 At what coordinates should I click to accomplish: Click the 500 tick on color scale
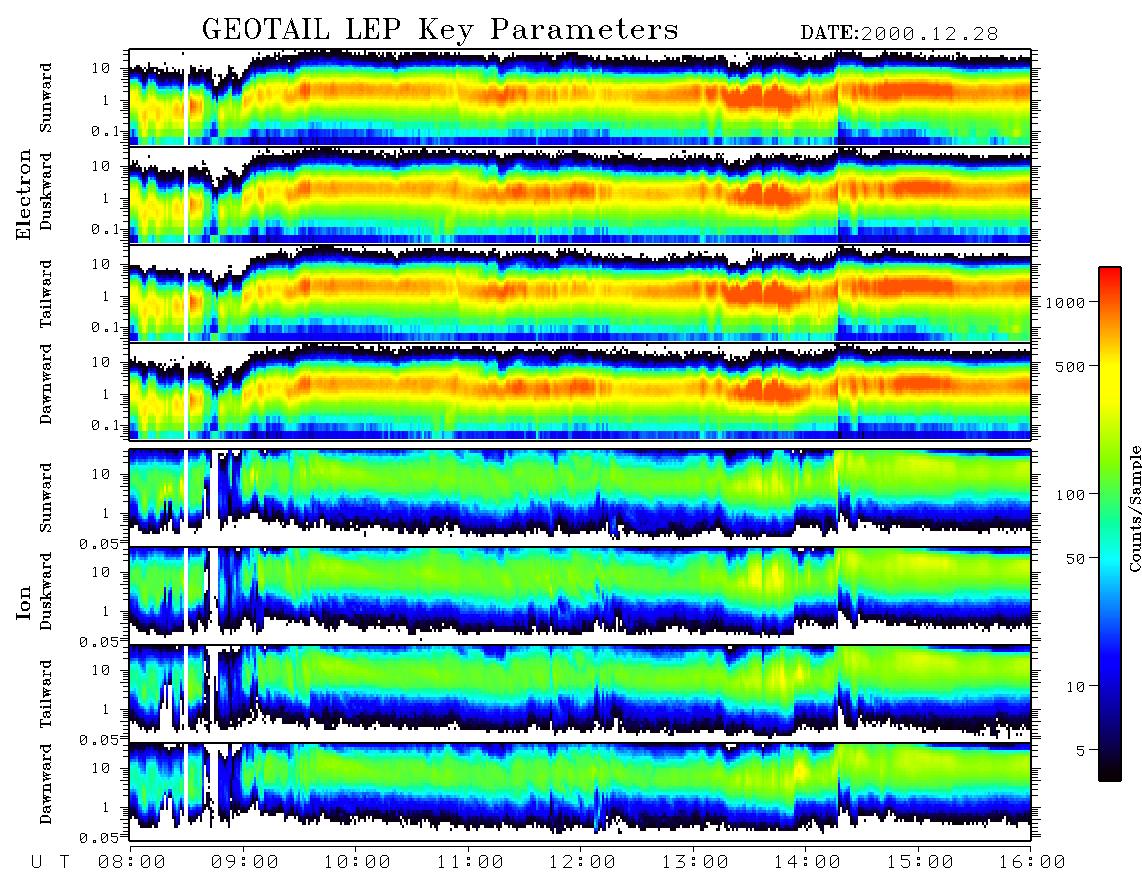(x=1070, y=366)
